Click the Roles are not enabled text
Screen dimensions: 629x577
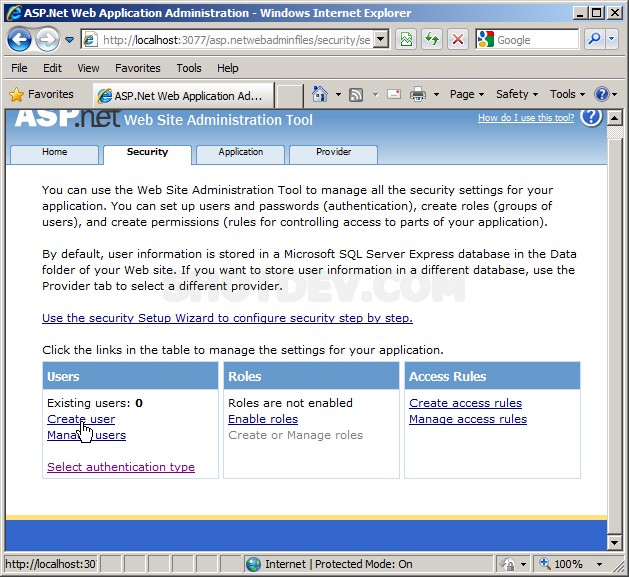(x=290, y=403)
